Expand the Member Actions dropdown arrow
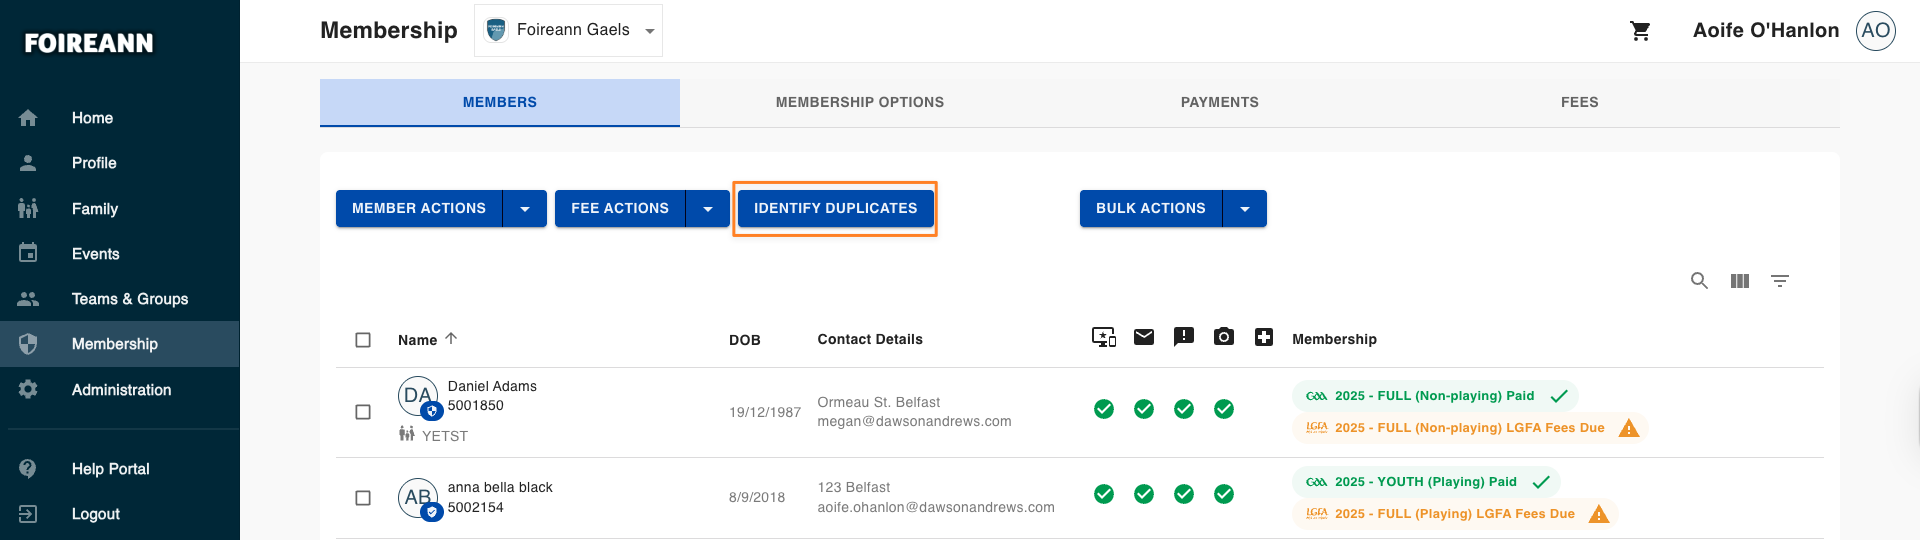 click(x=525, y=209)
